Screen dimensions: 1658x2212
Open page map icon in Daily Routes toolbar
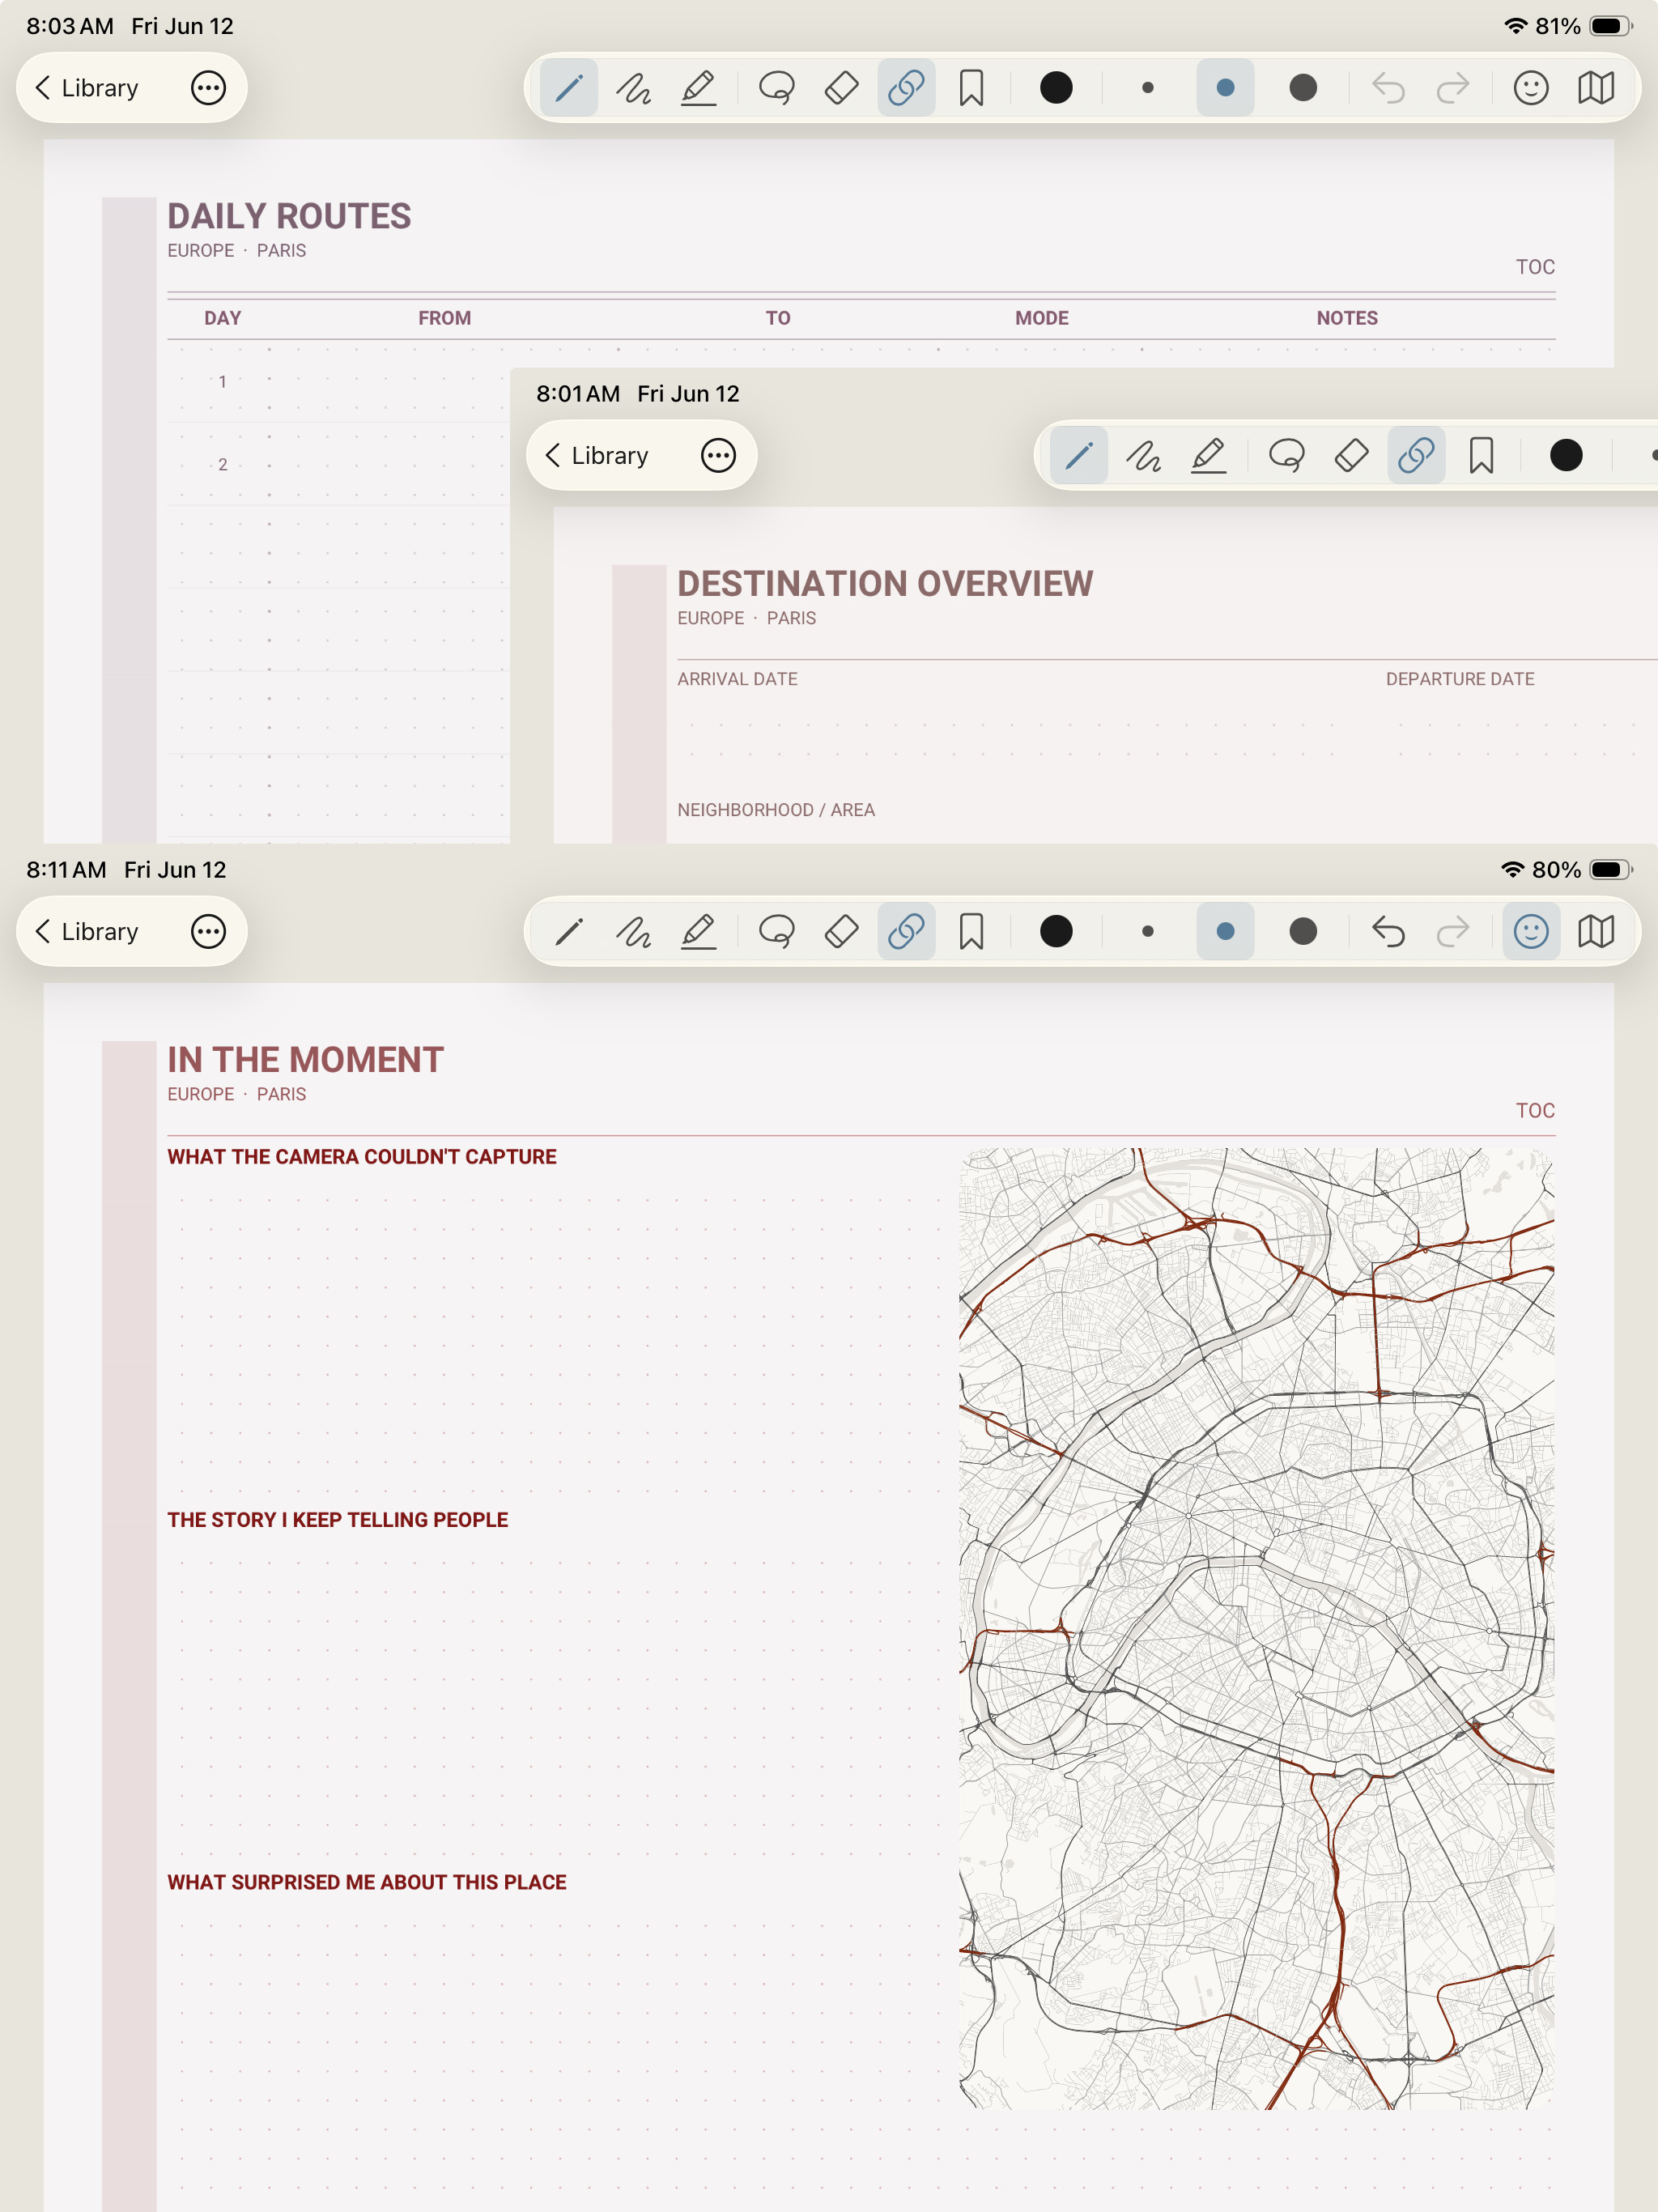1596,88
